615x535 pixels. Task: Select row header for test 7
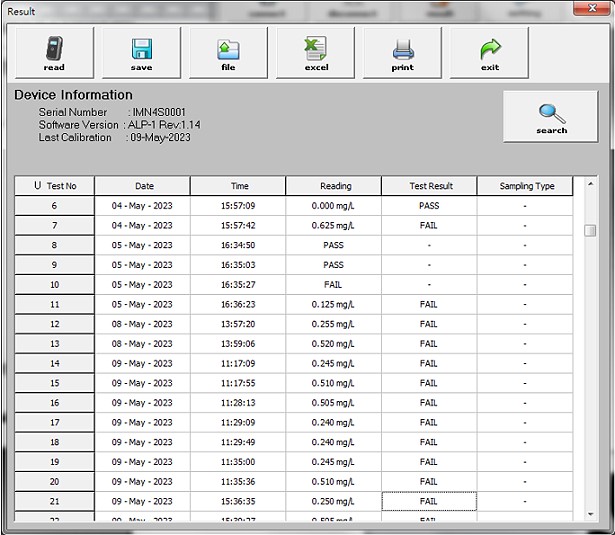click(55, 226)
